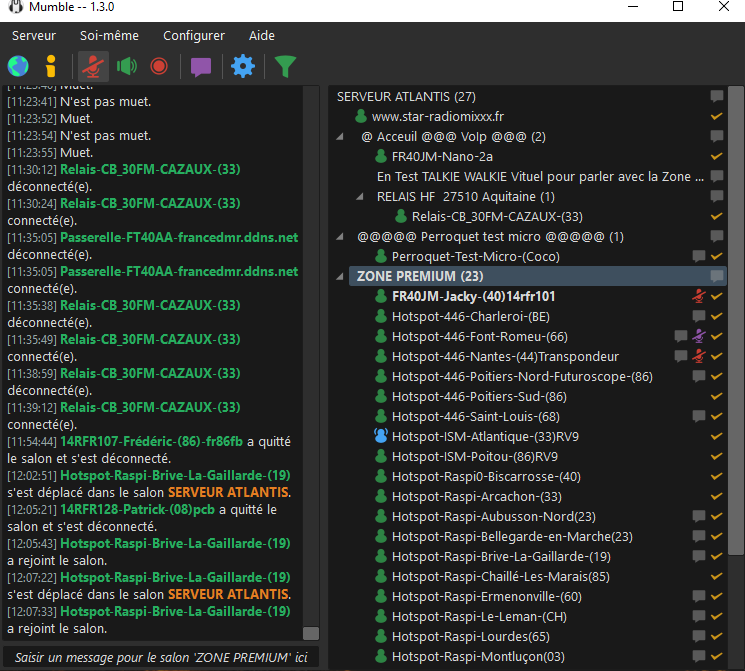
Task: Click comment icon on Hotspot-446-Font-Romeu row
Action: pyautogui.click(x=680, y=336)
